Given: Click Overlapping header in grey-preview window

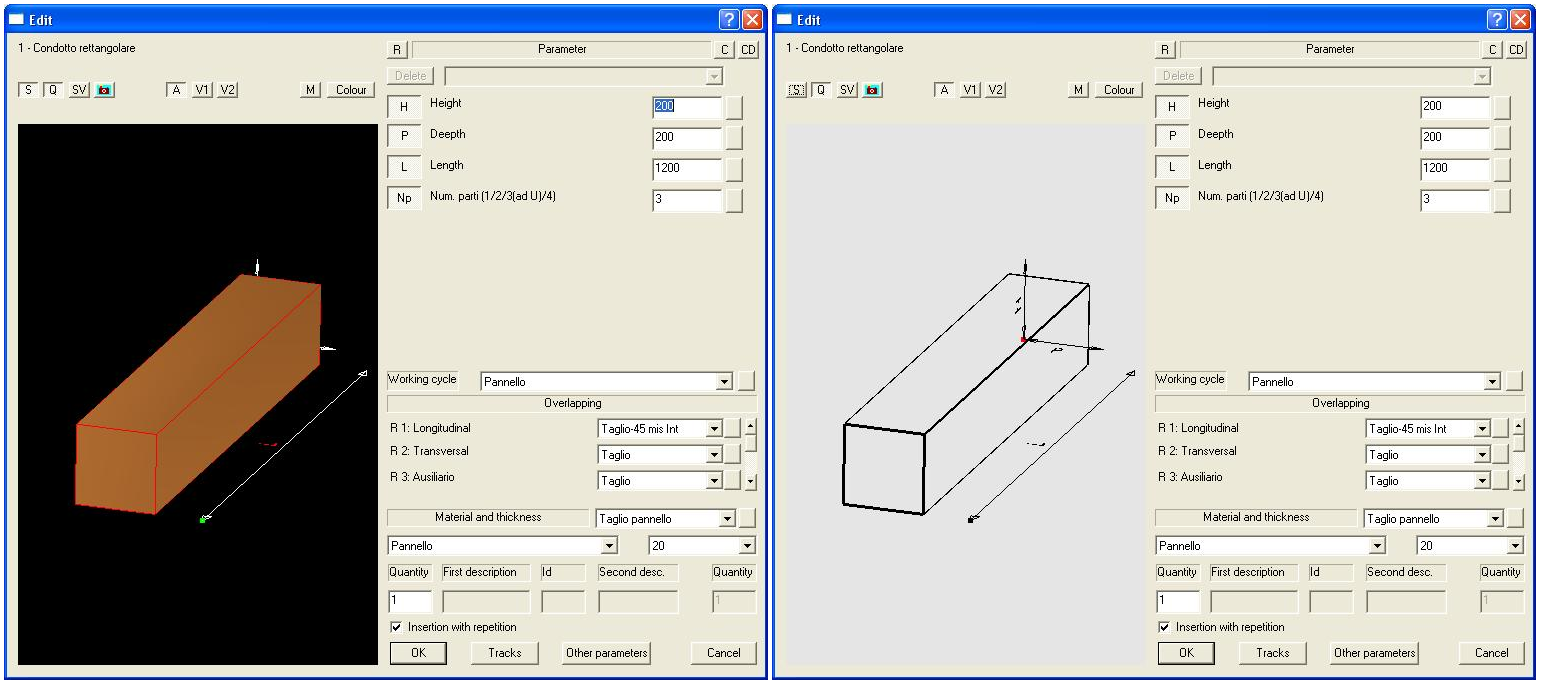Looking at the screenshot, I should (x=1340, y=403).
